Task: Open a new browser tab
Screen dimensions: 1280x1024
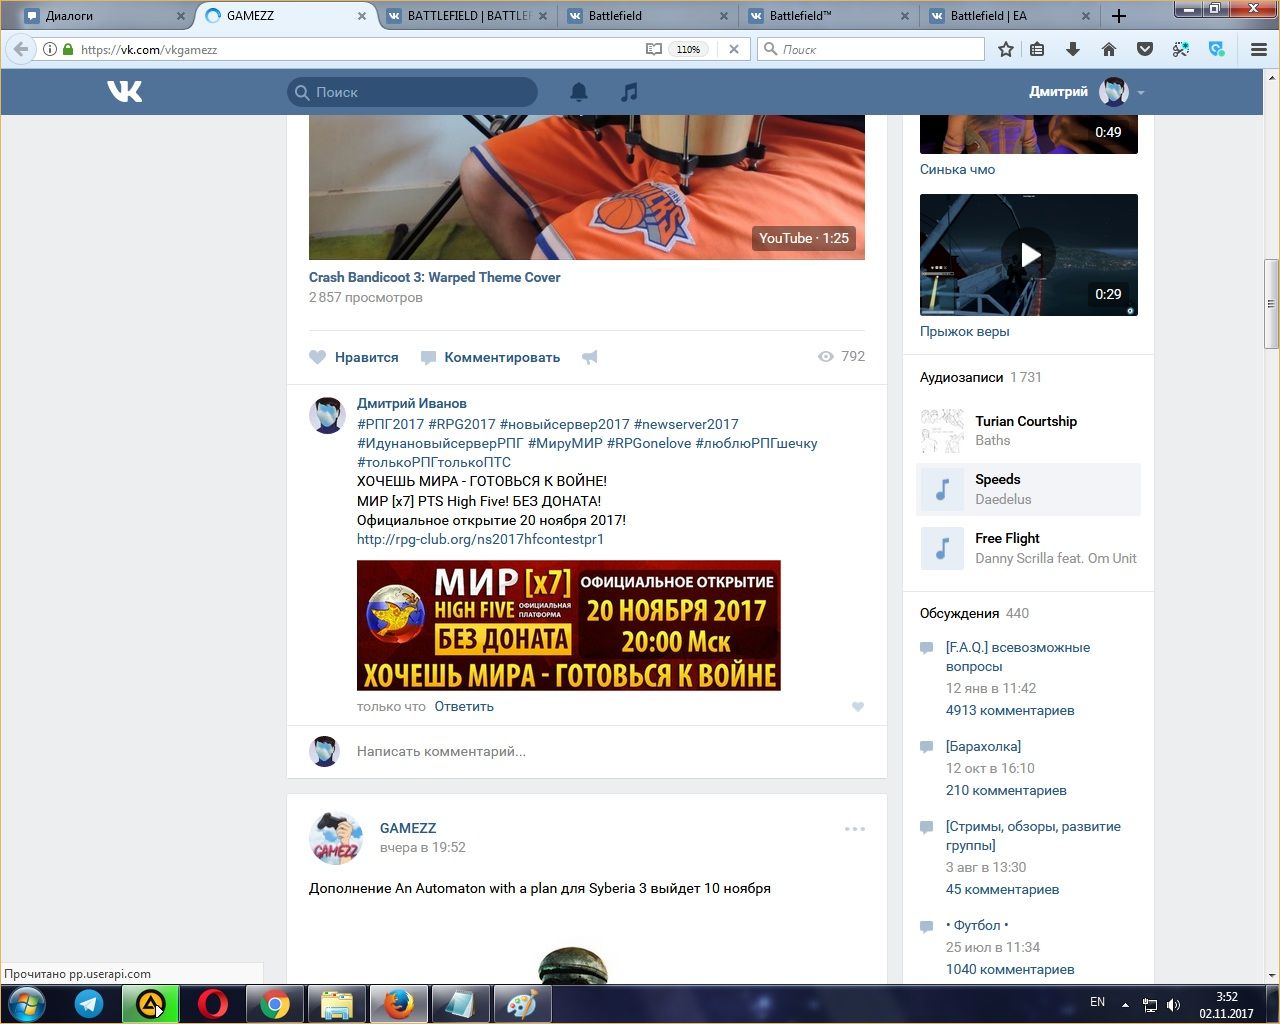Action: 1119,16
